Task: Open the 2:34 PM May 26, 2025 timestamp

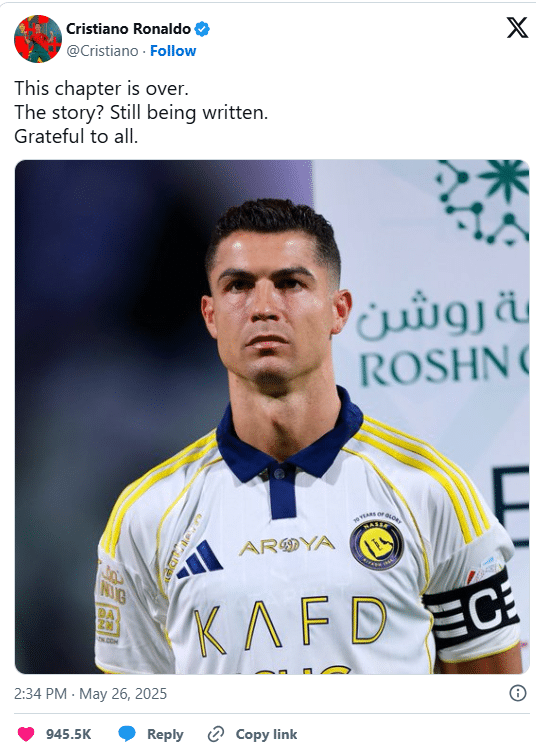Action: (x=91, y=694)
